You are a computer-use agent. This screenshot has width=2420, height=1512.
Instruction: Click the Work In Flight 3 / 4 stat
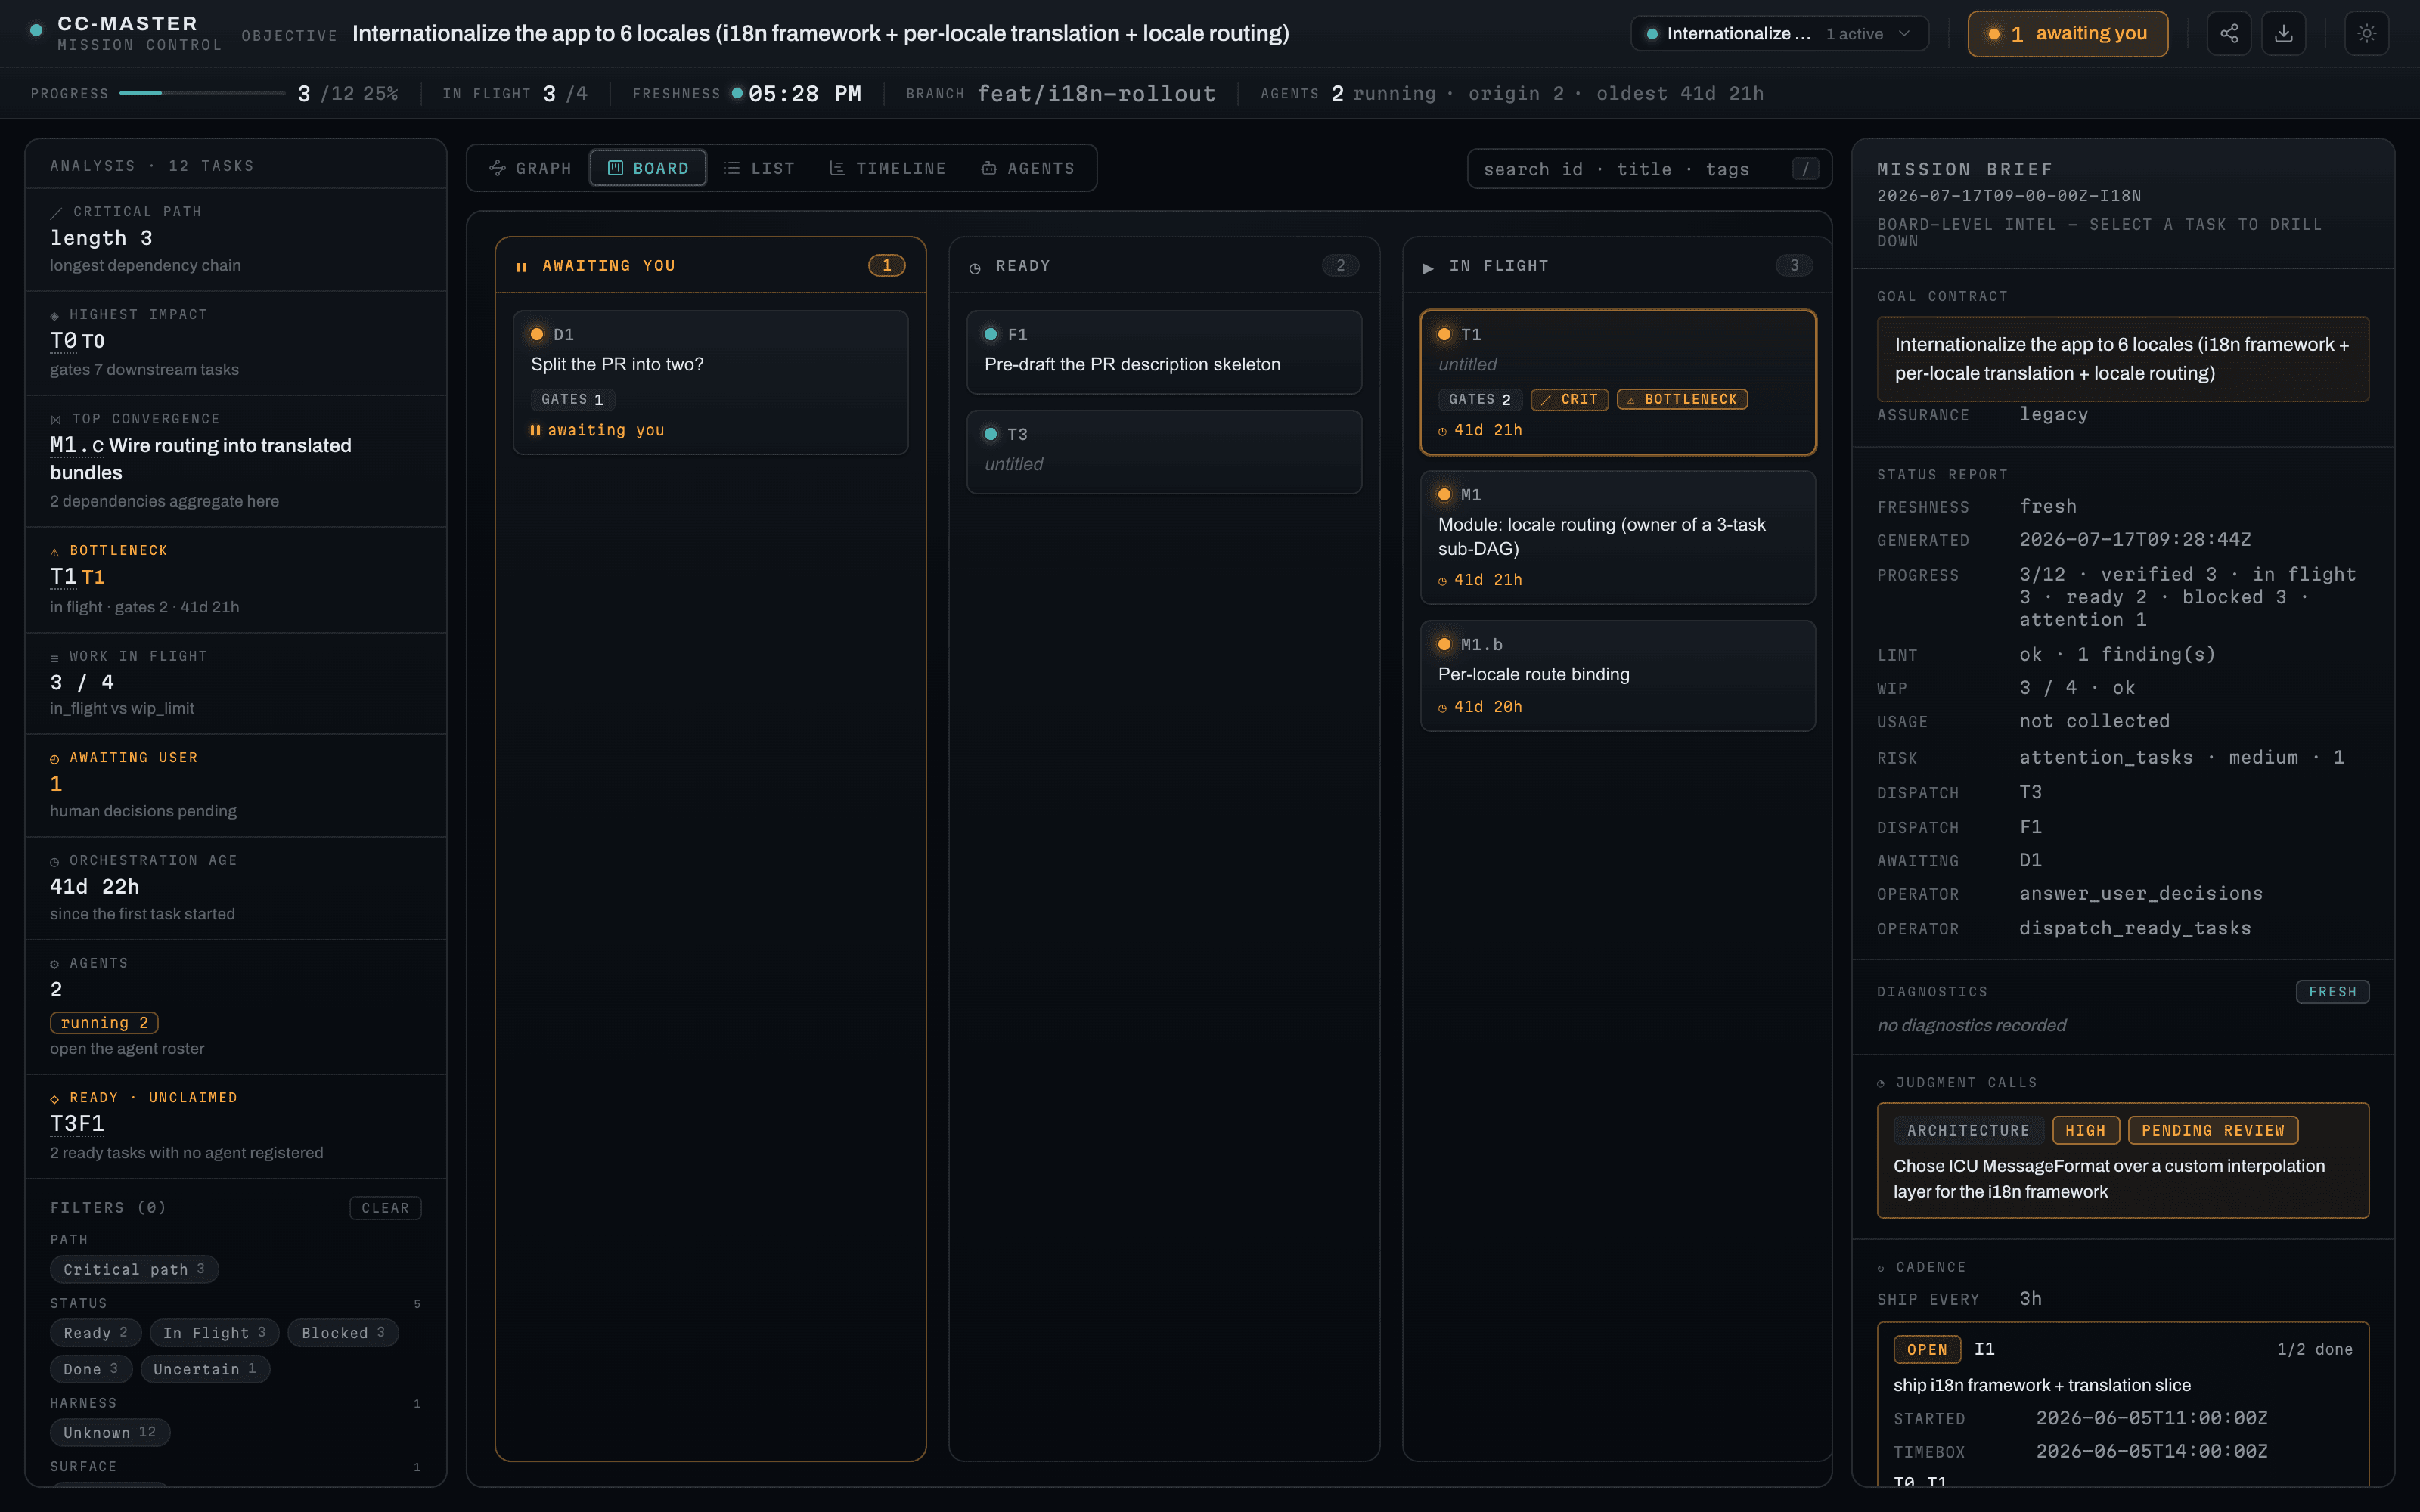(x=82, y=682)
